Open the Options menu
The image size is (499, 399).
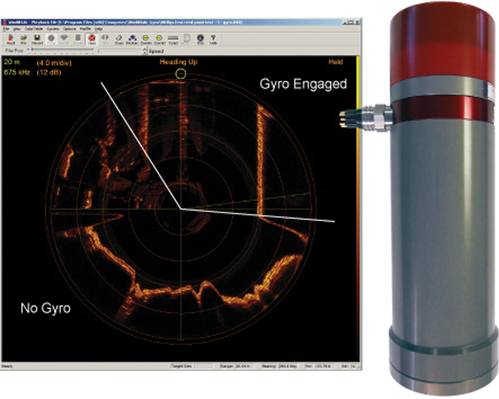[69, 29]
